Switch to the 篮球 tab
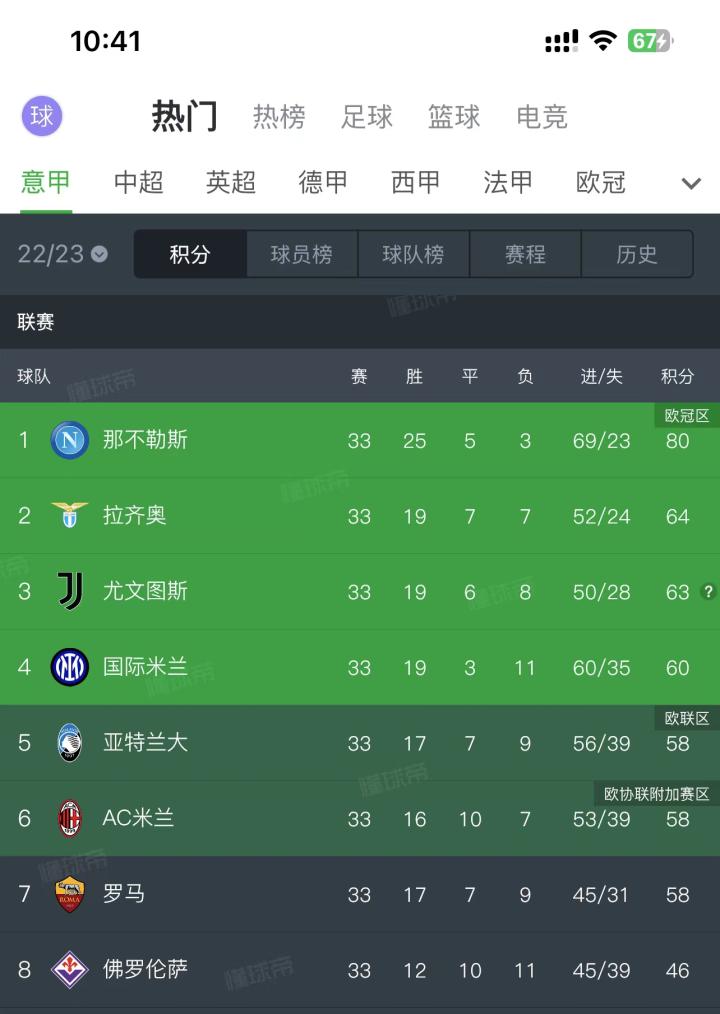 pyautogui.click(x=454, y=117)
